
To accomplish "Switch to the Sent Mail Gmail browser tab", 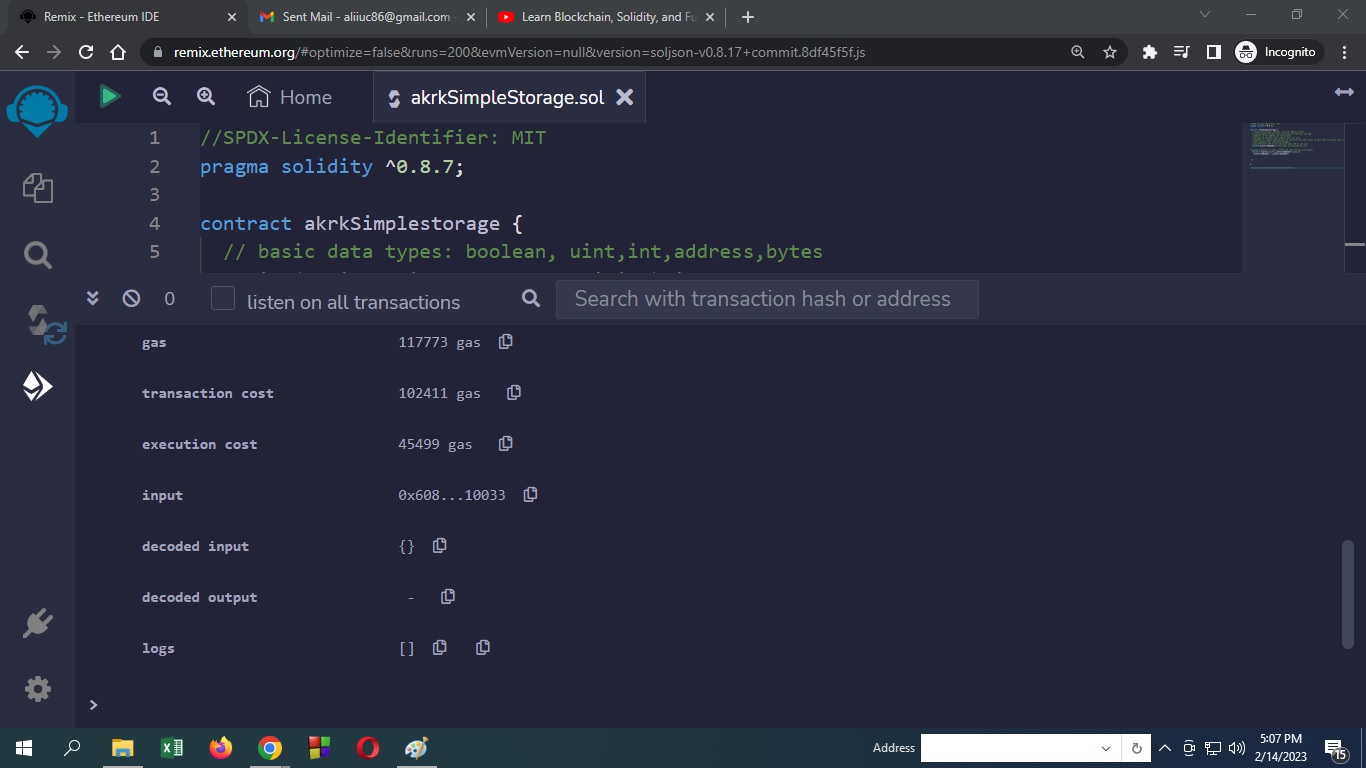I will 365,17.
